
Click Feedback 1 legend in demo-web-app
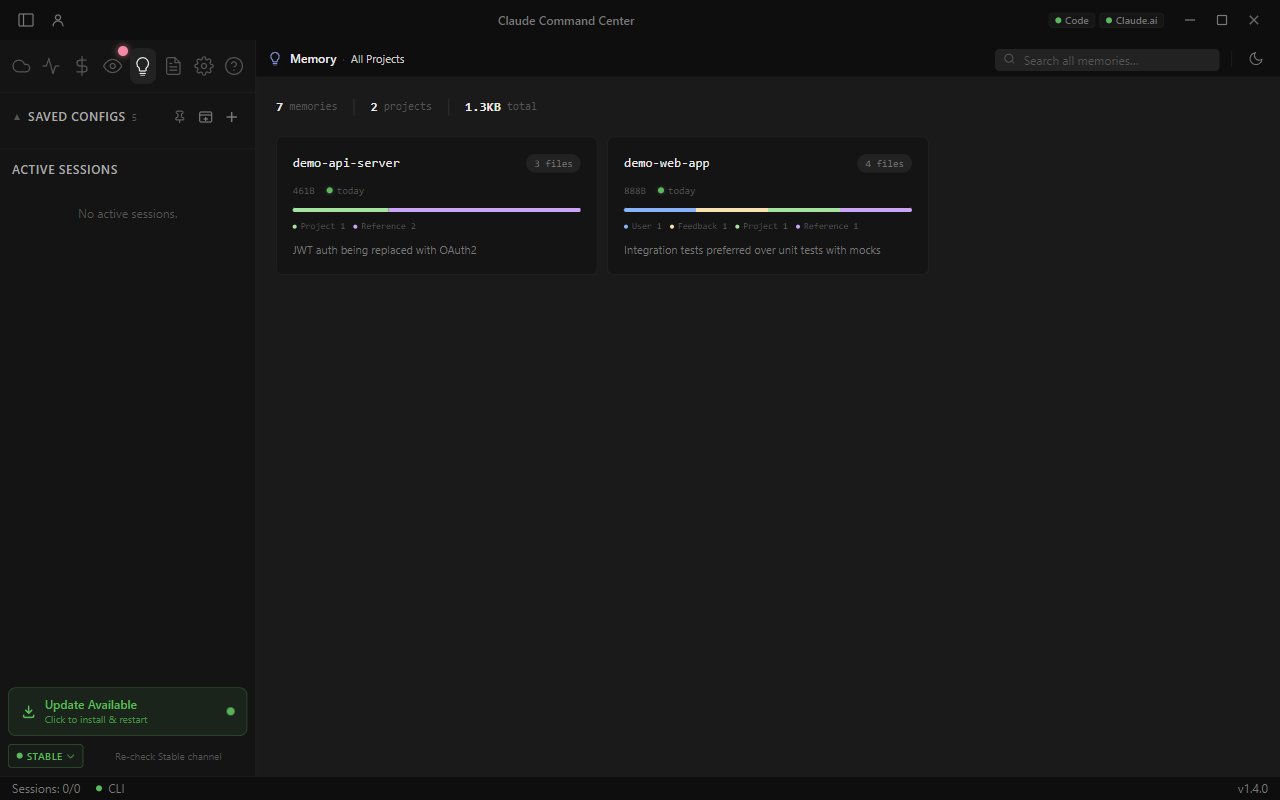pyautogui.click(x=698, y=227)
